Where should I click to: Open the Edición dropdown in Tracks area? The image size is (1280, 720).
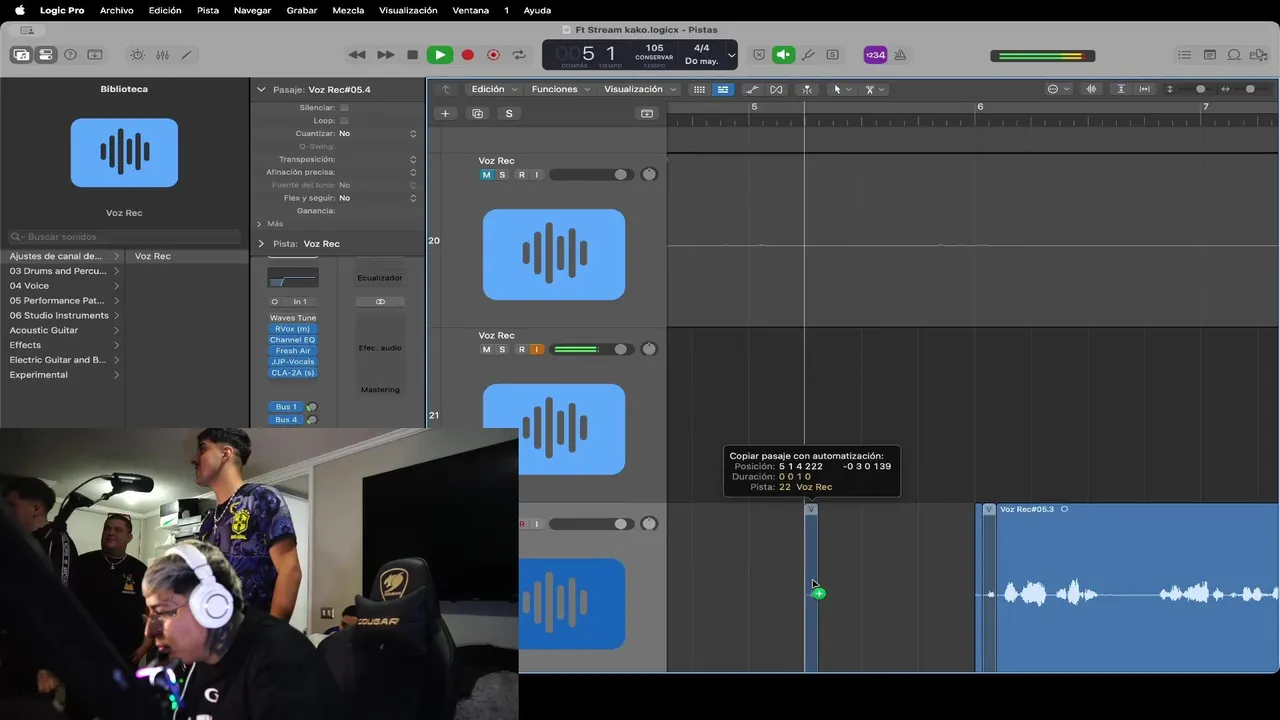tap(493, 89)
